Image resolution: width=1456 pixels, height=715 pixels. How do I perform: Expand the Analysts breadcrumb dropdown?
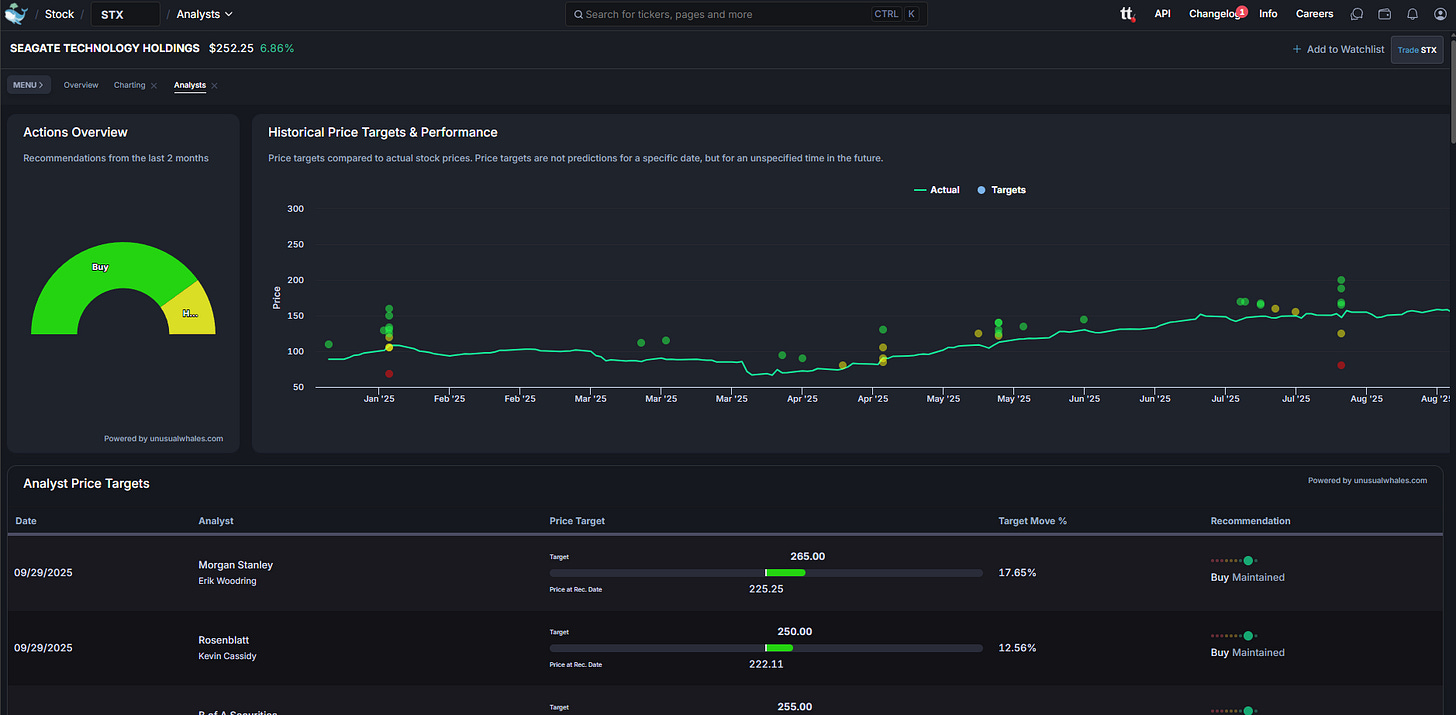coord(204,14)
